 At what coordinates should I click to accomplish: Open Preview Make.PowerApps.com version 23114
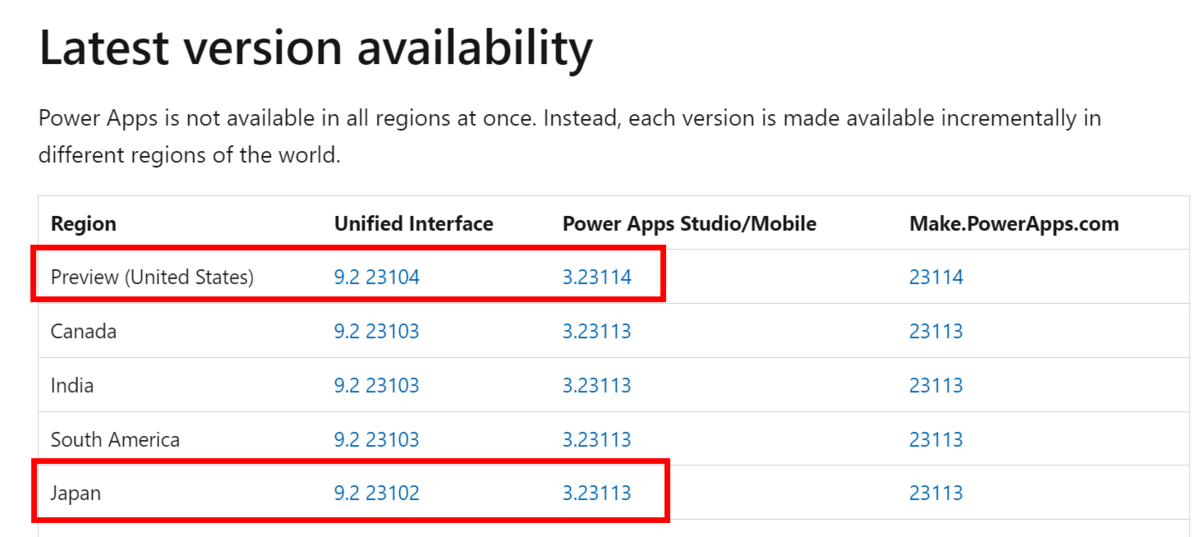pyautogui.click(x=935, y=277)
